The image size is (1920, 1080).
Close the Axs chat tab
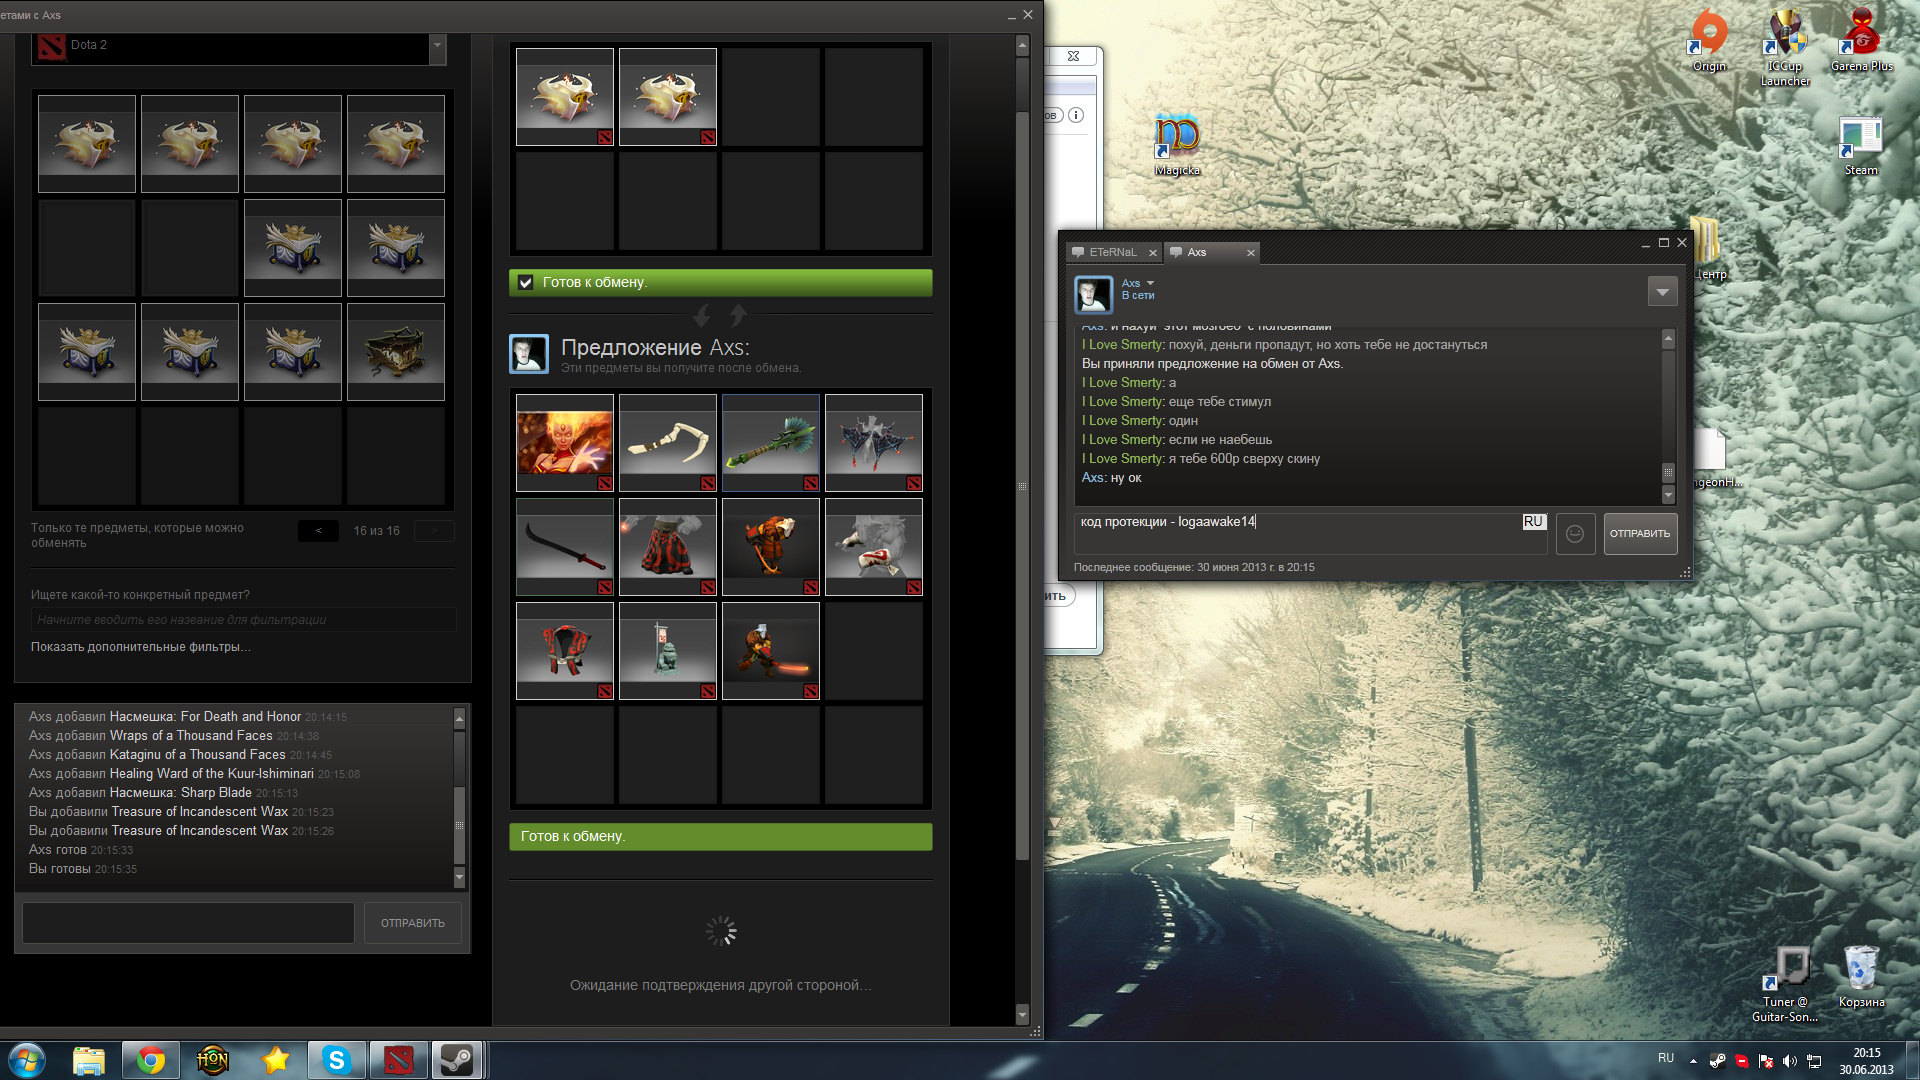1250,253
